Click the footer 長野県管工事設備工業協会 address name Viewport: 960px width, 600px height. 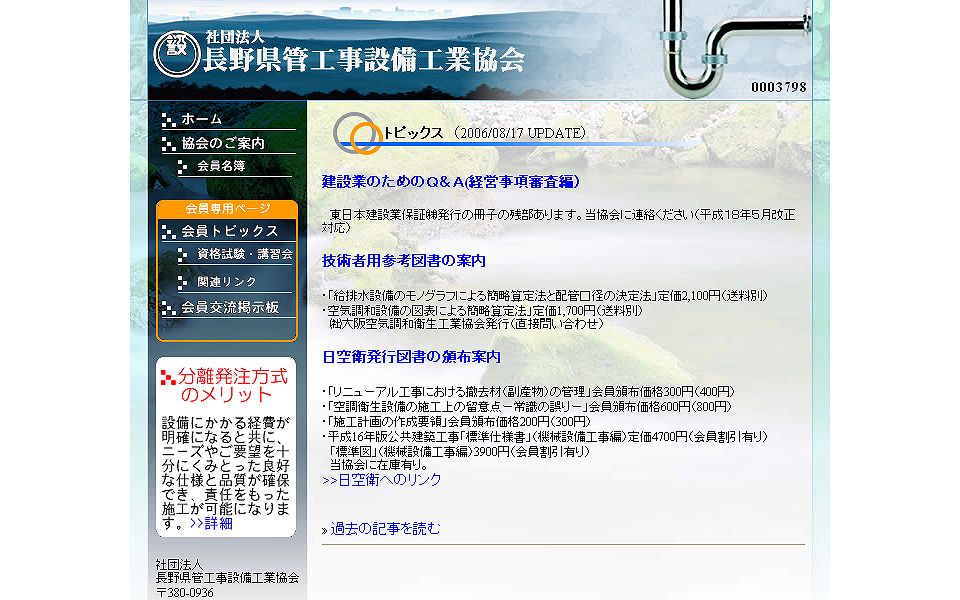click(227, 577)
